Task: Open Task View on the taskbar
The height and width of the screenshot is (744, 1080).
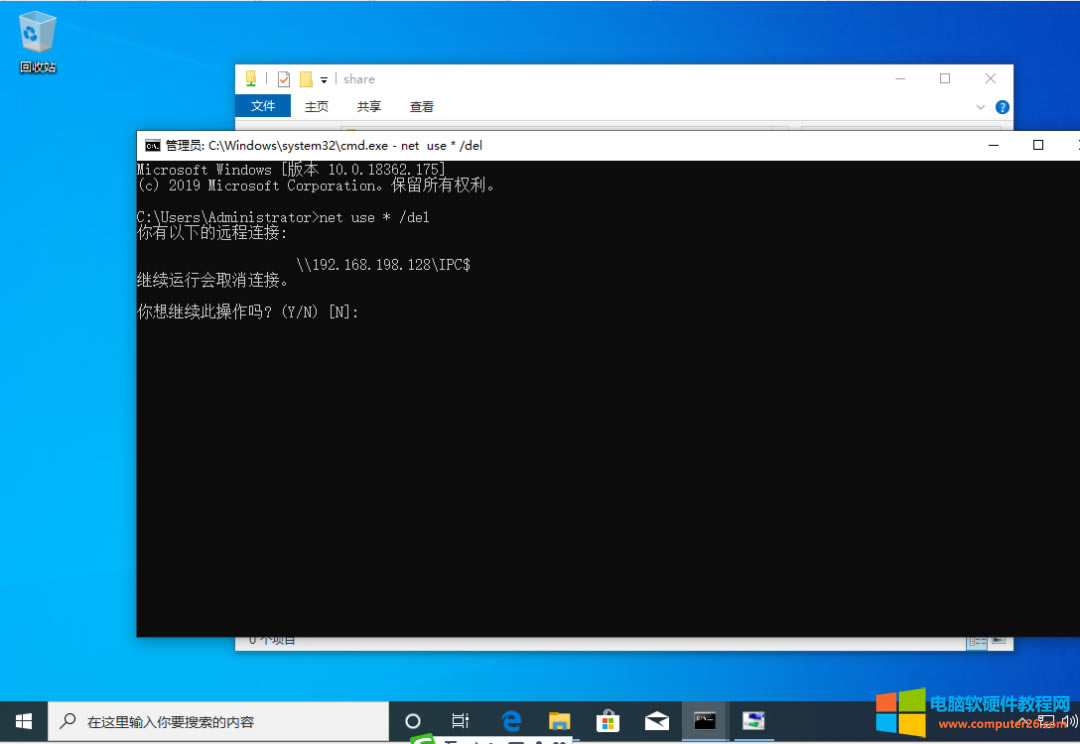Action: (x=460, y=721)
